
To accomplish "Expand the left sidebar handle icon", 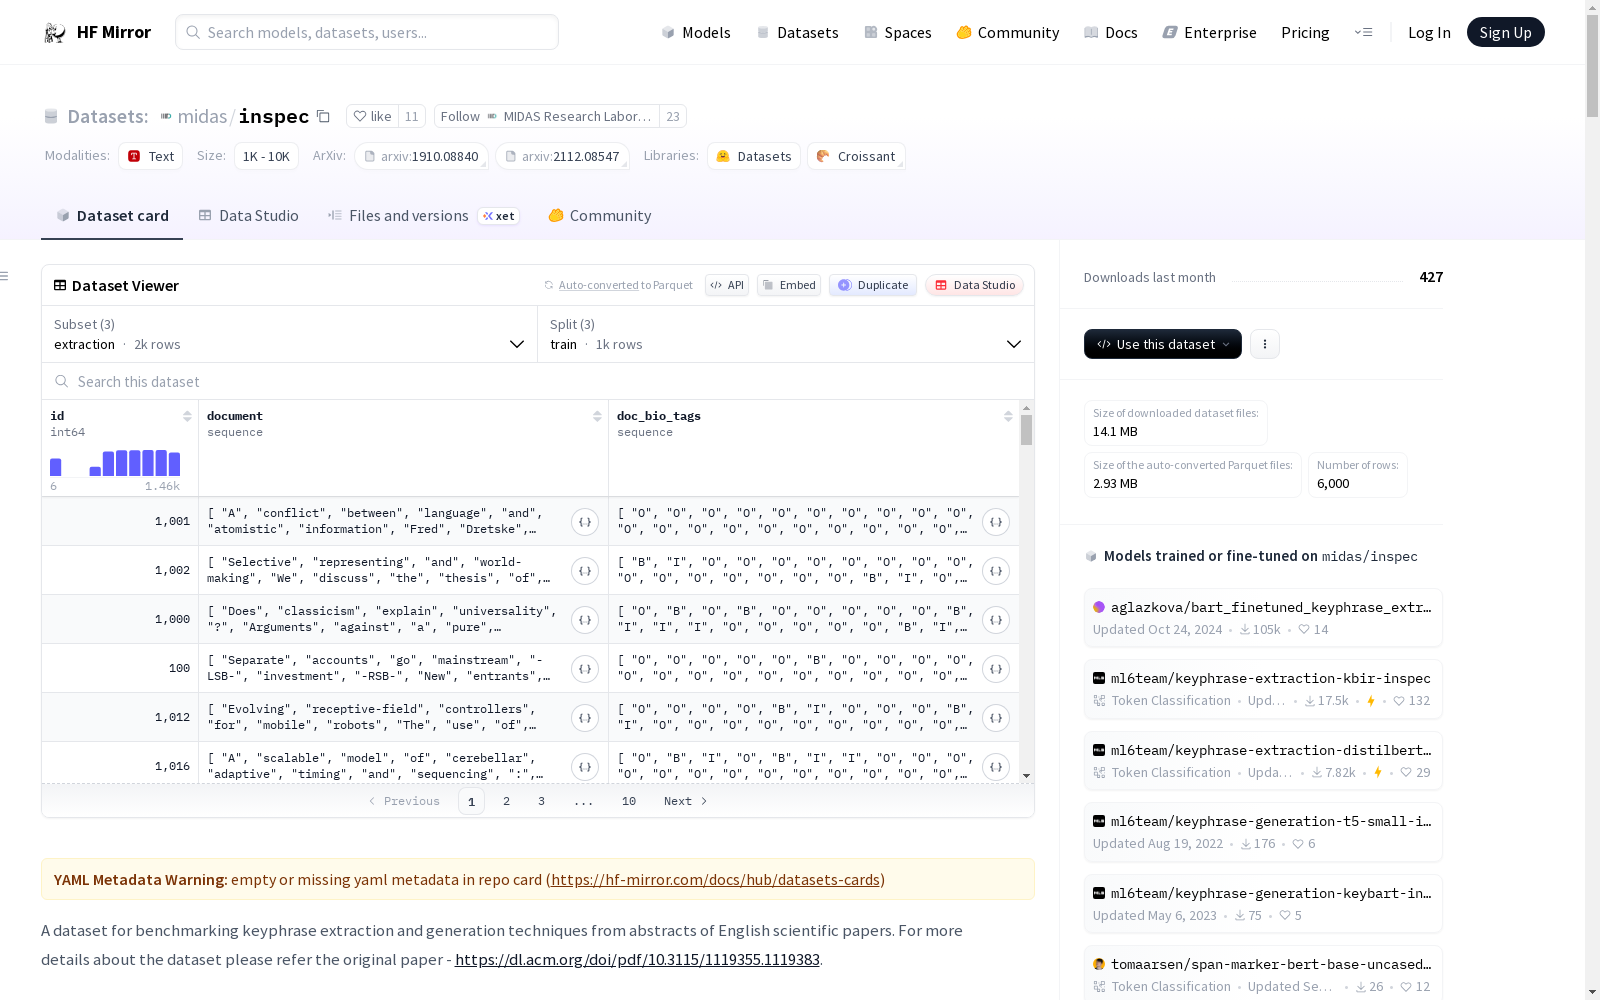I will (5, 276).
